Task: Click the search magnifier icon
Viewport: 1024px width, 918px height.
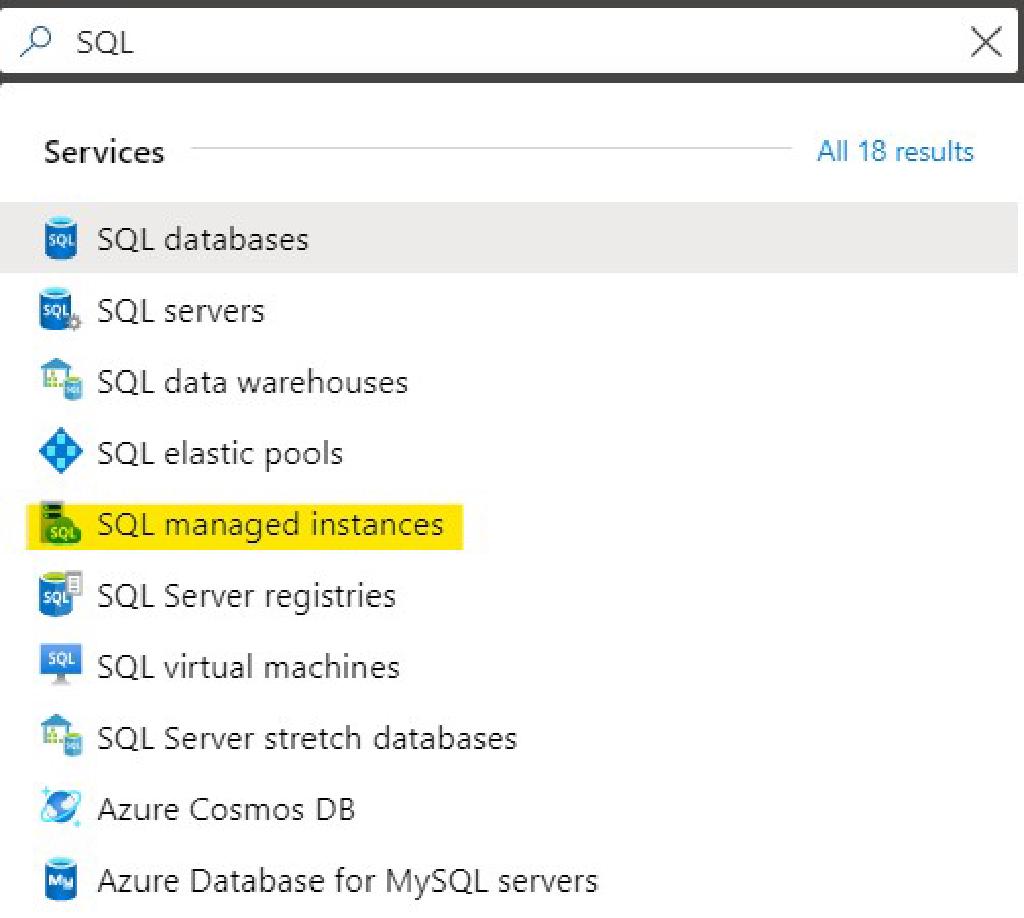Action: point(36,41)
